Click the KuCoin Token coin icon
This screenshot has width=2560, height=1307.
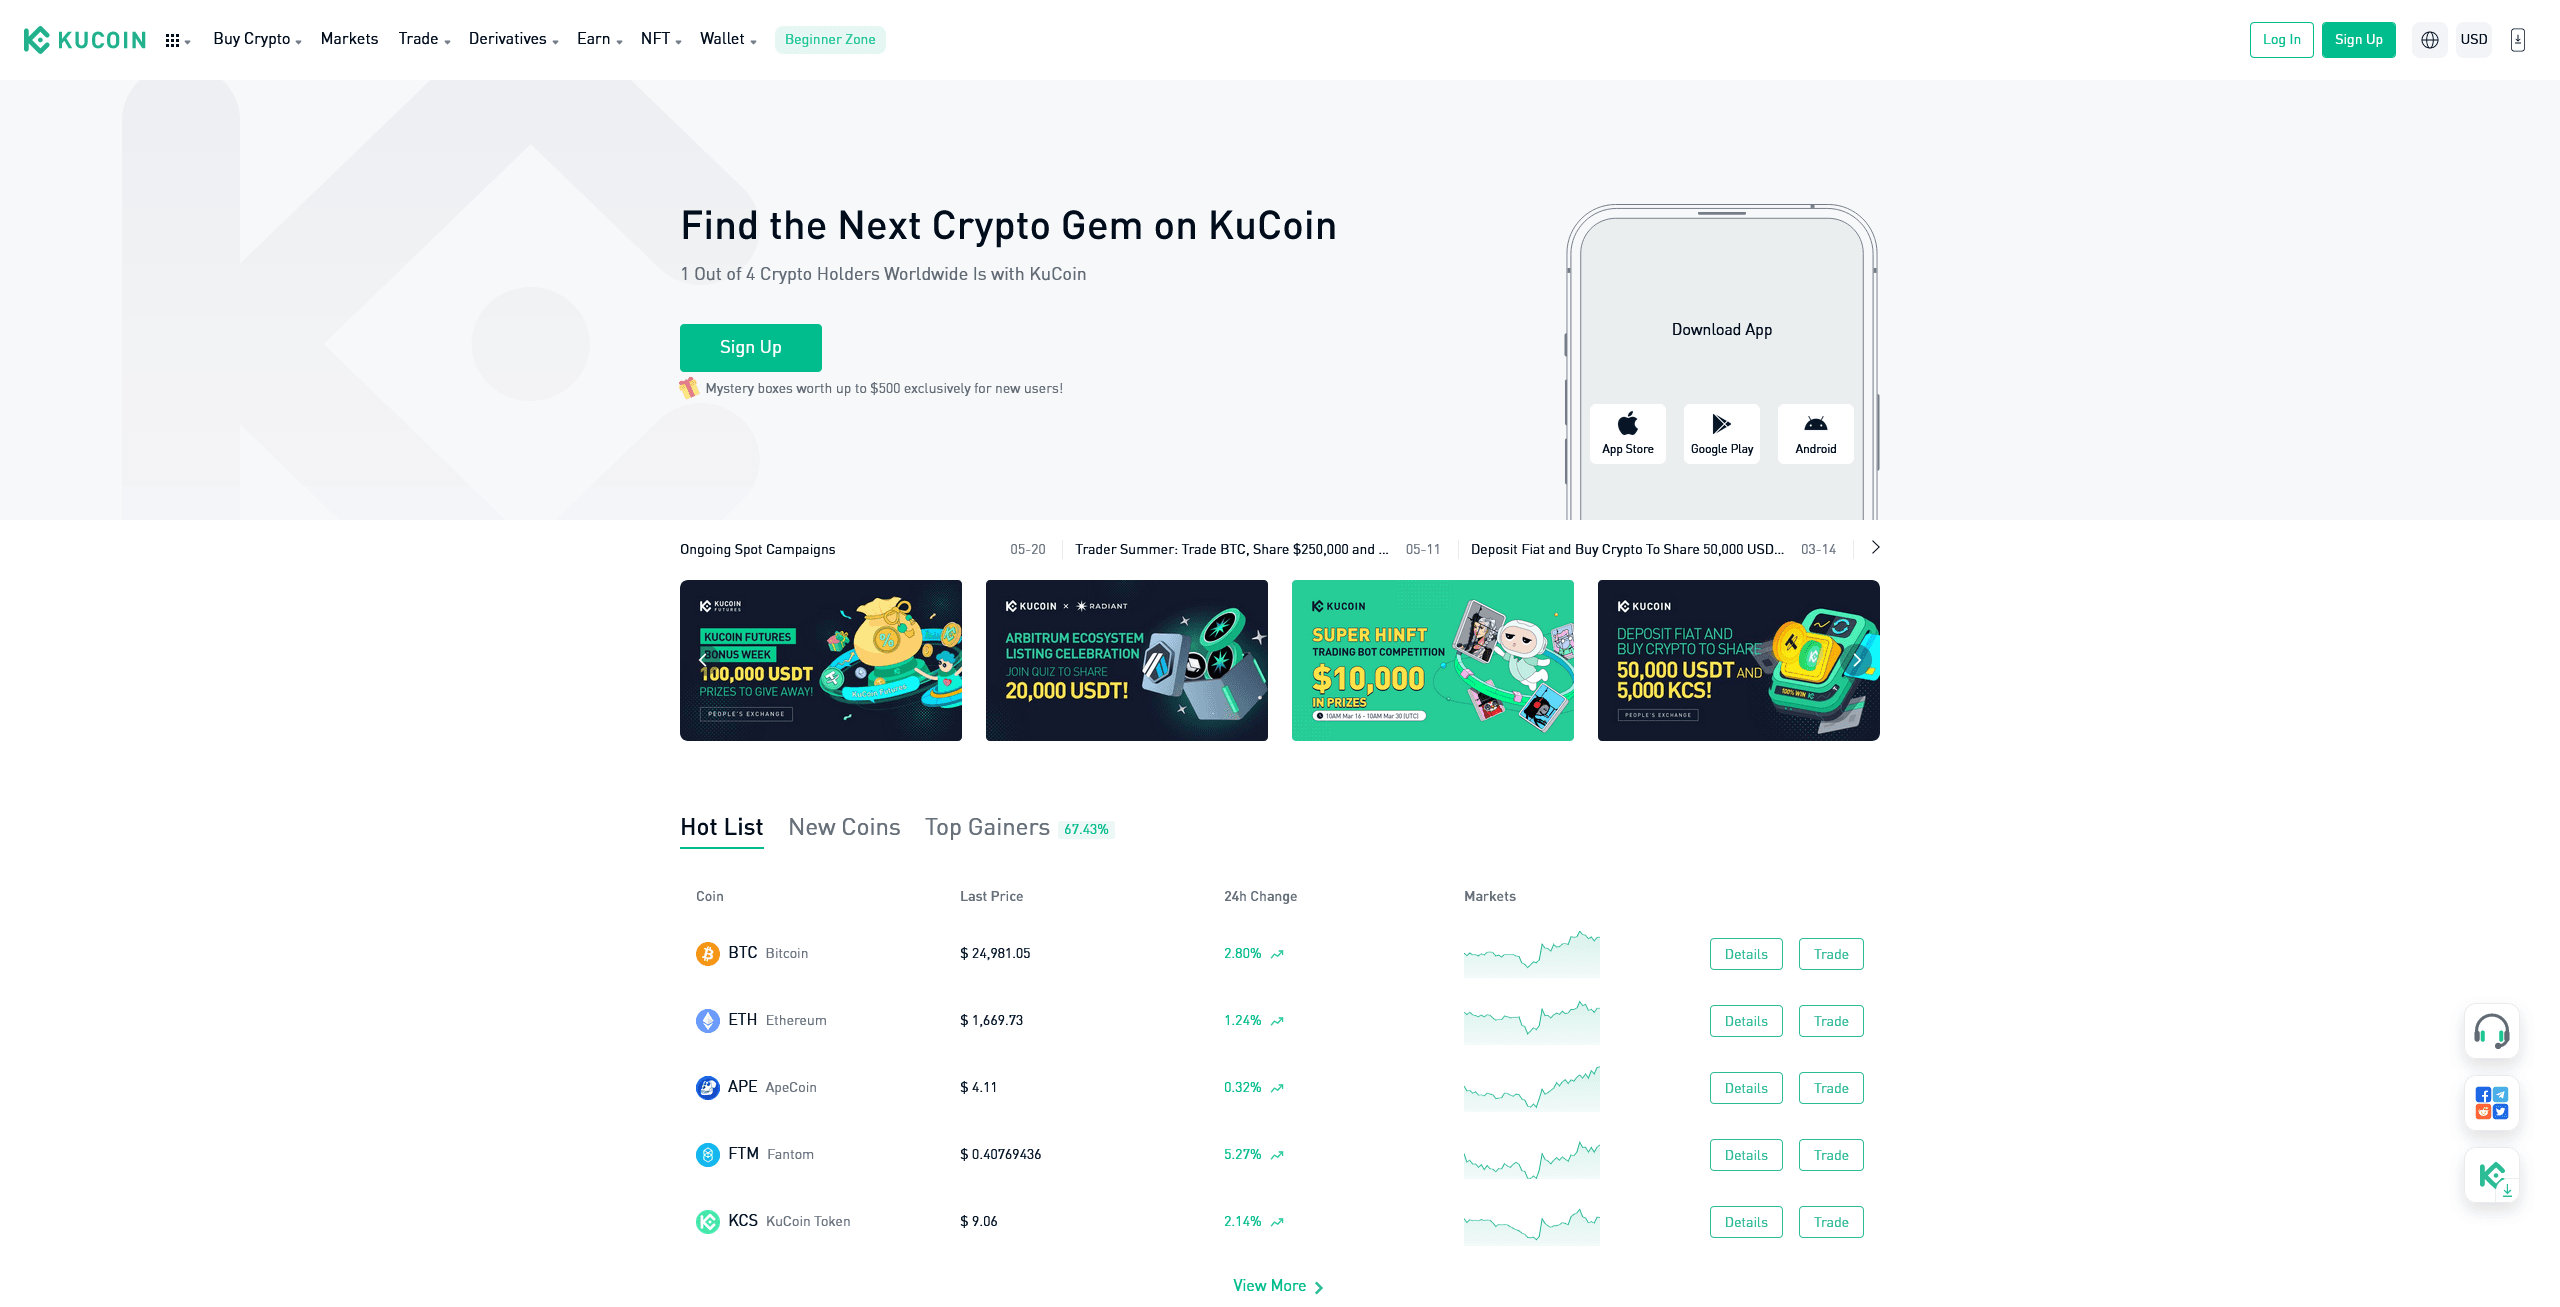(708, 1222)
